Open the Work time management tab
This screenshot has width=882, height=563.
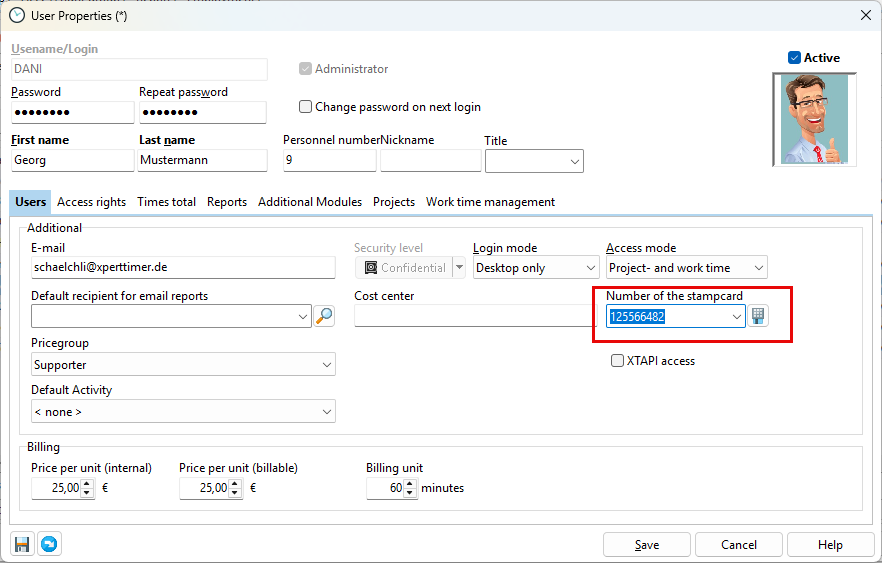490,202
